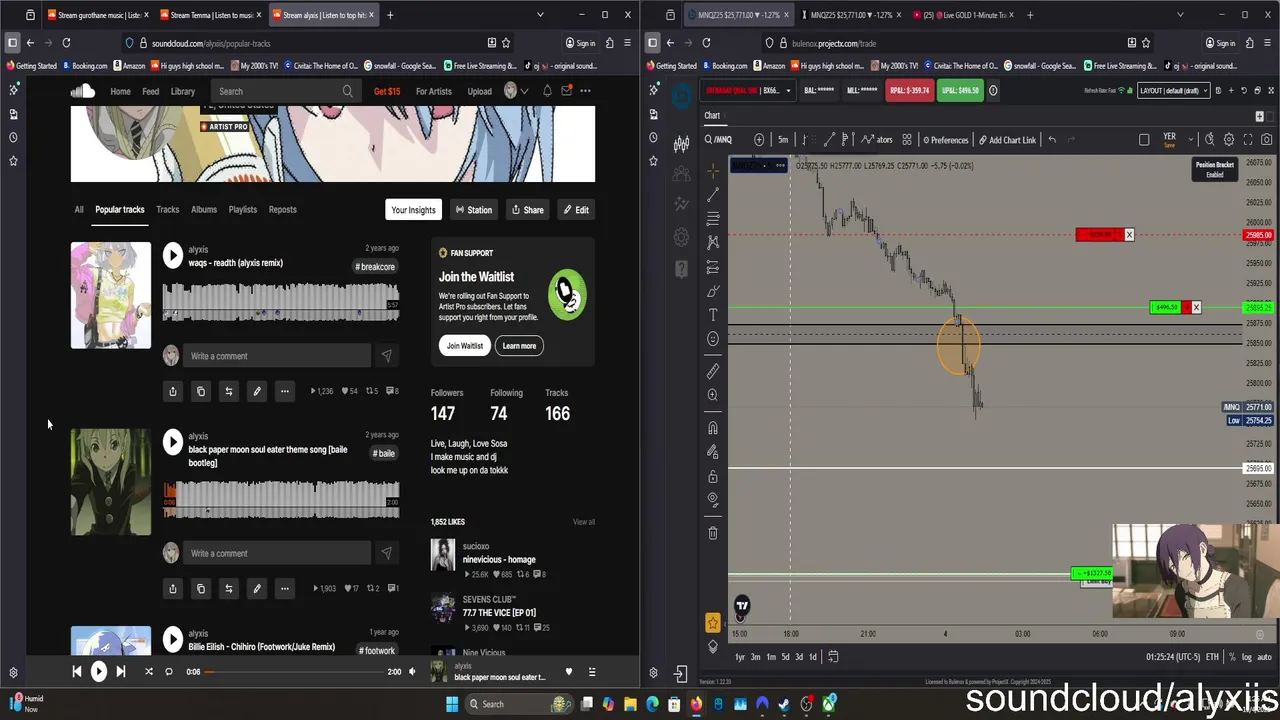Open more options for black paper moon track
The height and width of the screenshot is (720, 1280).
(x=285, y=588)
